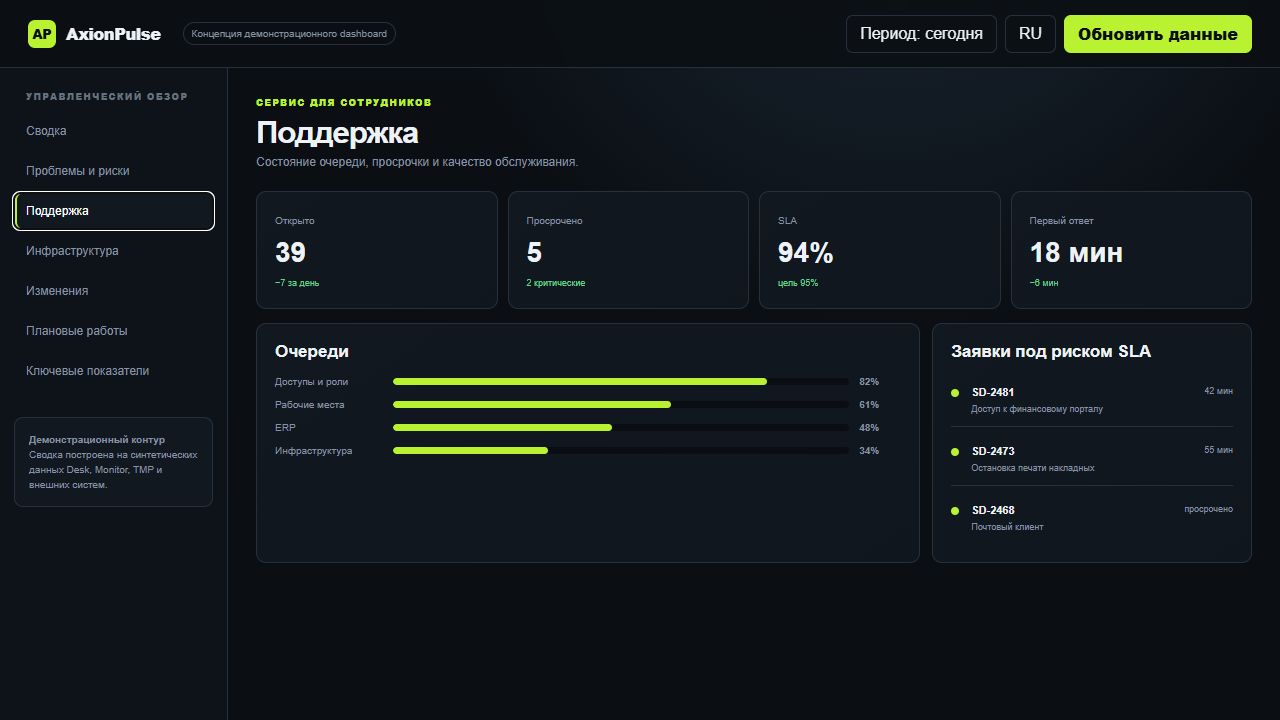
Task: Click Заявки под риском SLA heading
Action: point(1051,351)
